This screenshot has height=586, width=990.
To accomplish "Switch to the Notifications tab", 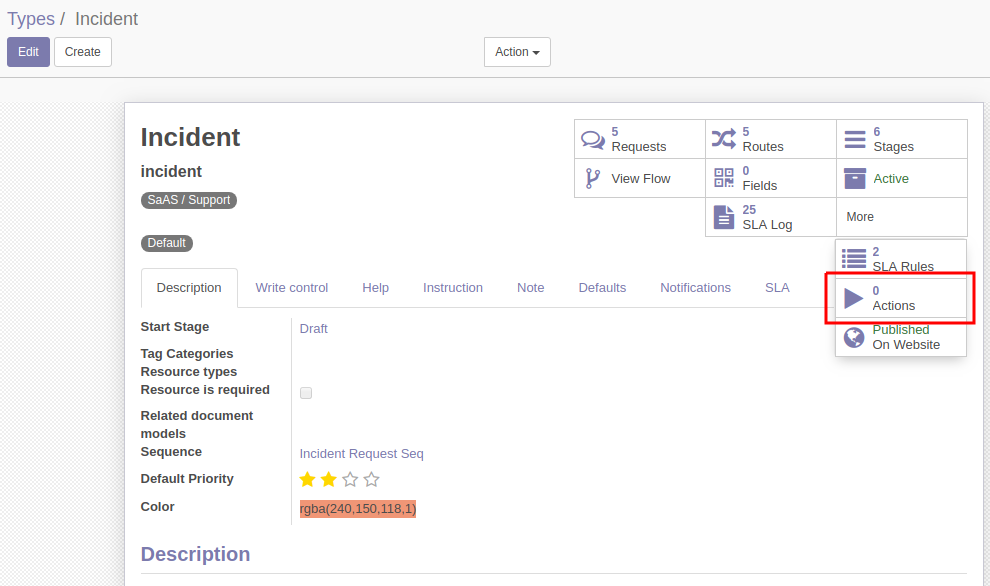I will click(695, 288).
